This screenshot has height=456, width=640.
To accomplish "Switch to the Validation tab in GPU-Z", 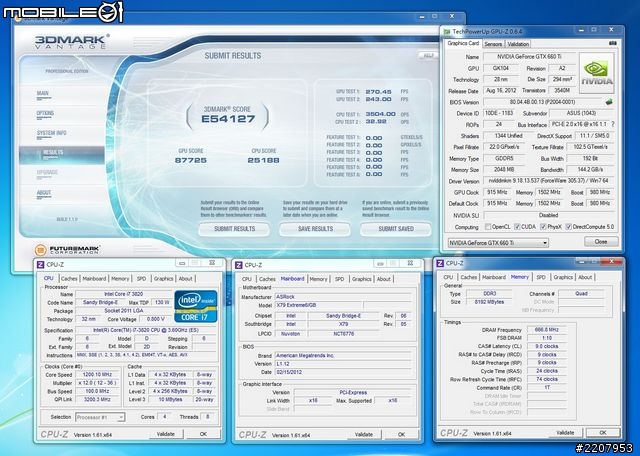I will [x=518, y=44].
